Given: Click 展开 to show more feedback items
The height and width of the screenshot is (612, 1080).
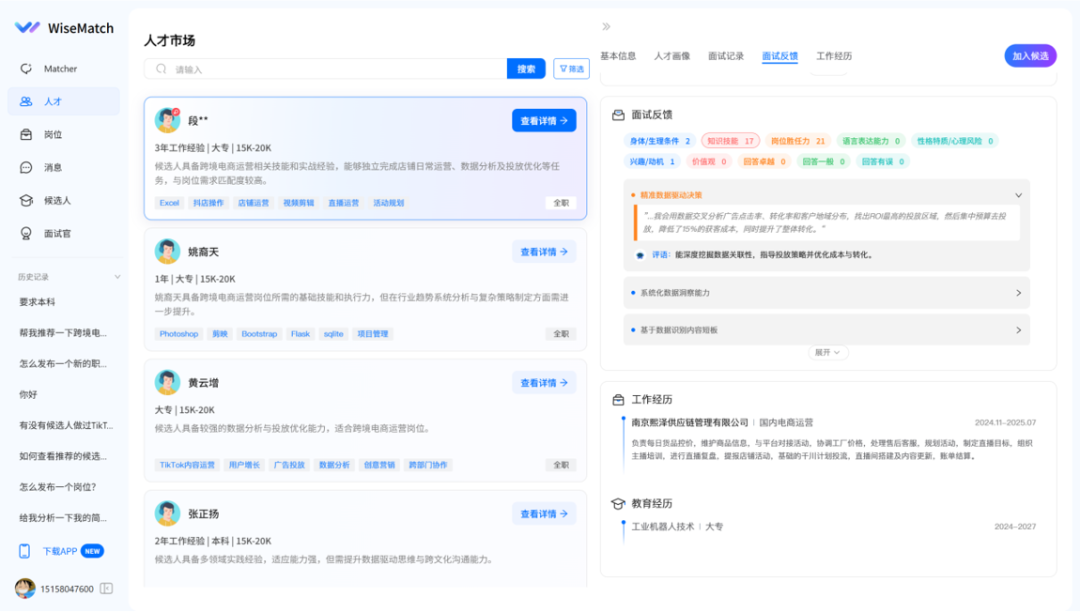Looking at the screenshot, I should pos(828,352).
